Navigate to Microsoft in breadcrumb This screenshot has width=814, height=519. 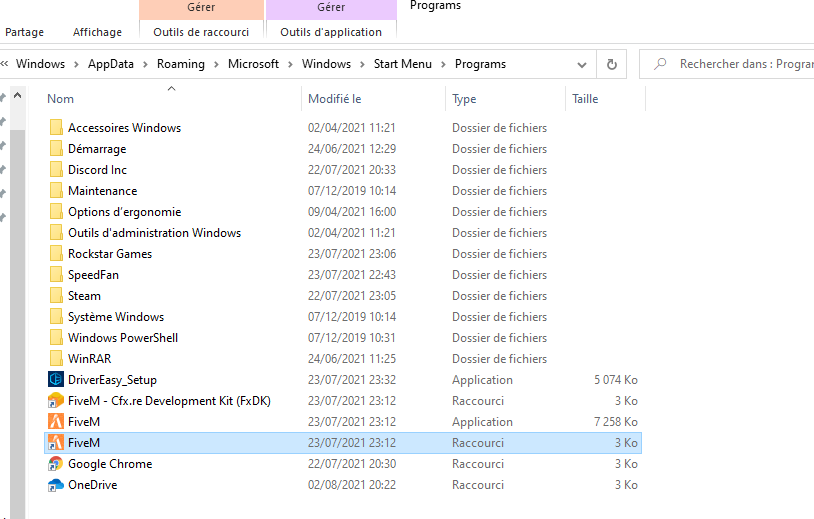click(253, 64)
